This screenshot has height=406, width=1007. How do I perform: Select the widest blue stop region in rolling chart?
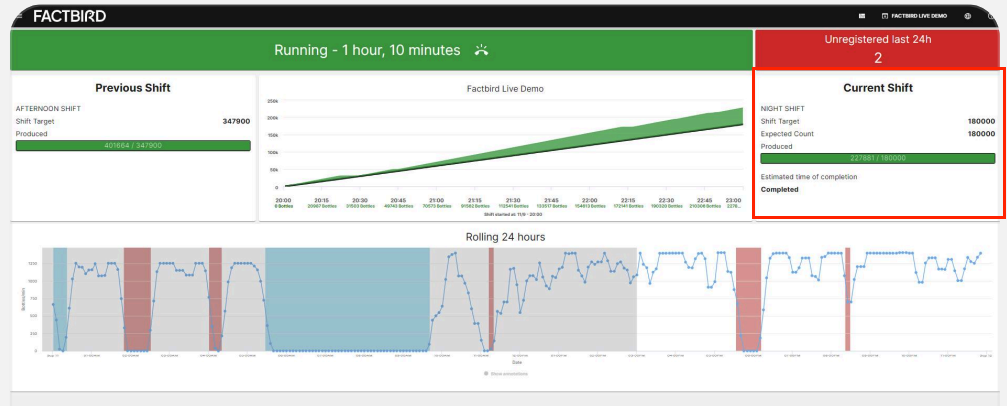[347, 299]
